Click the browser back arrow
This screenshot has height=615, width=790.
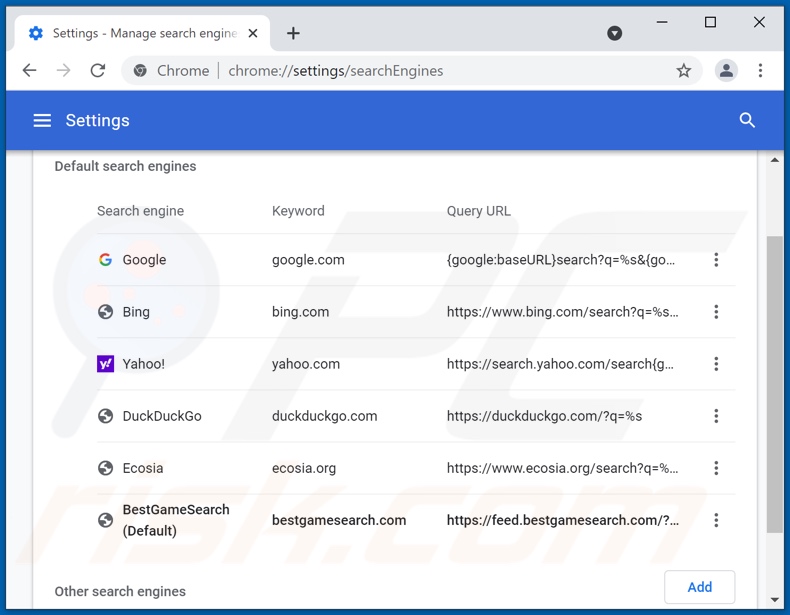click(x=30, y=71)
